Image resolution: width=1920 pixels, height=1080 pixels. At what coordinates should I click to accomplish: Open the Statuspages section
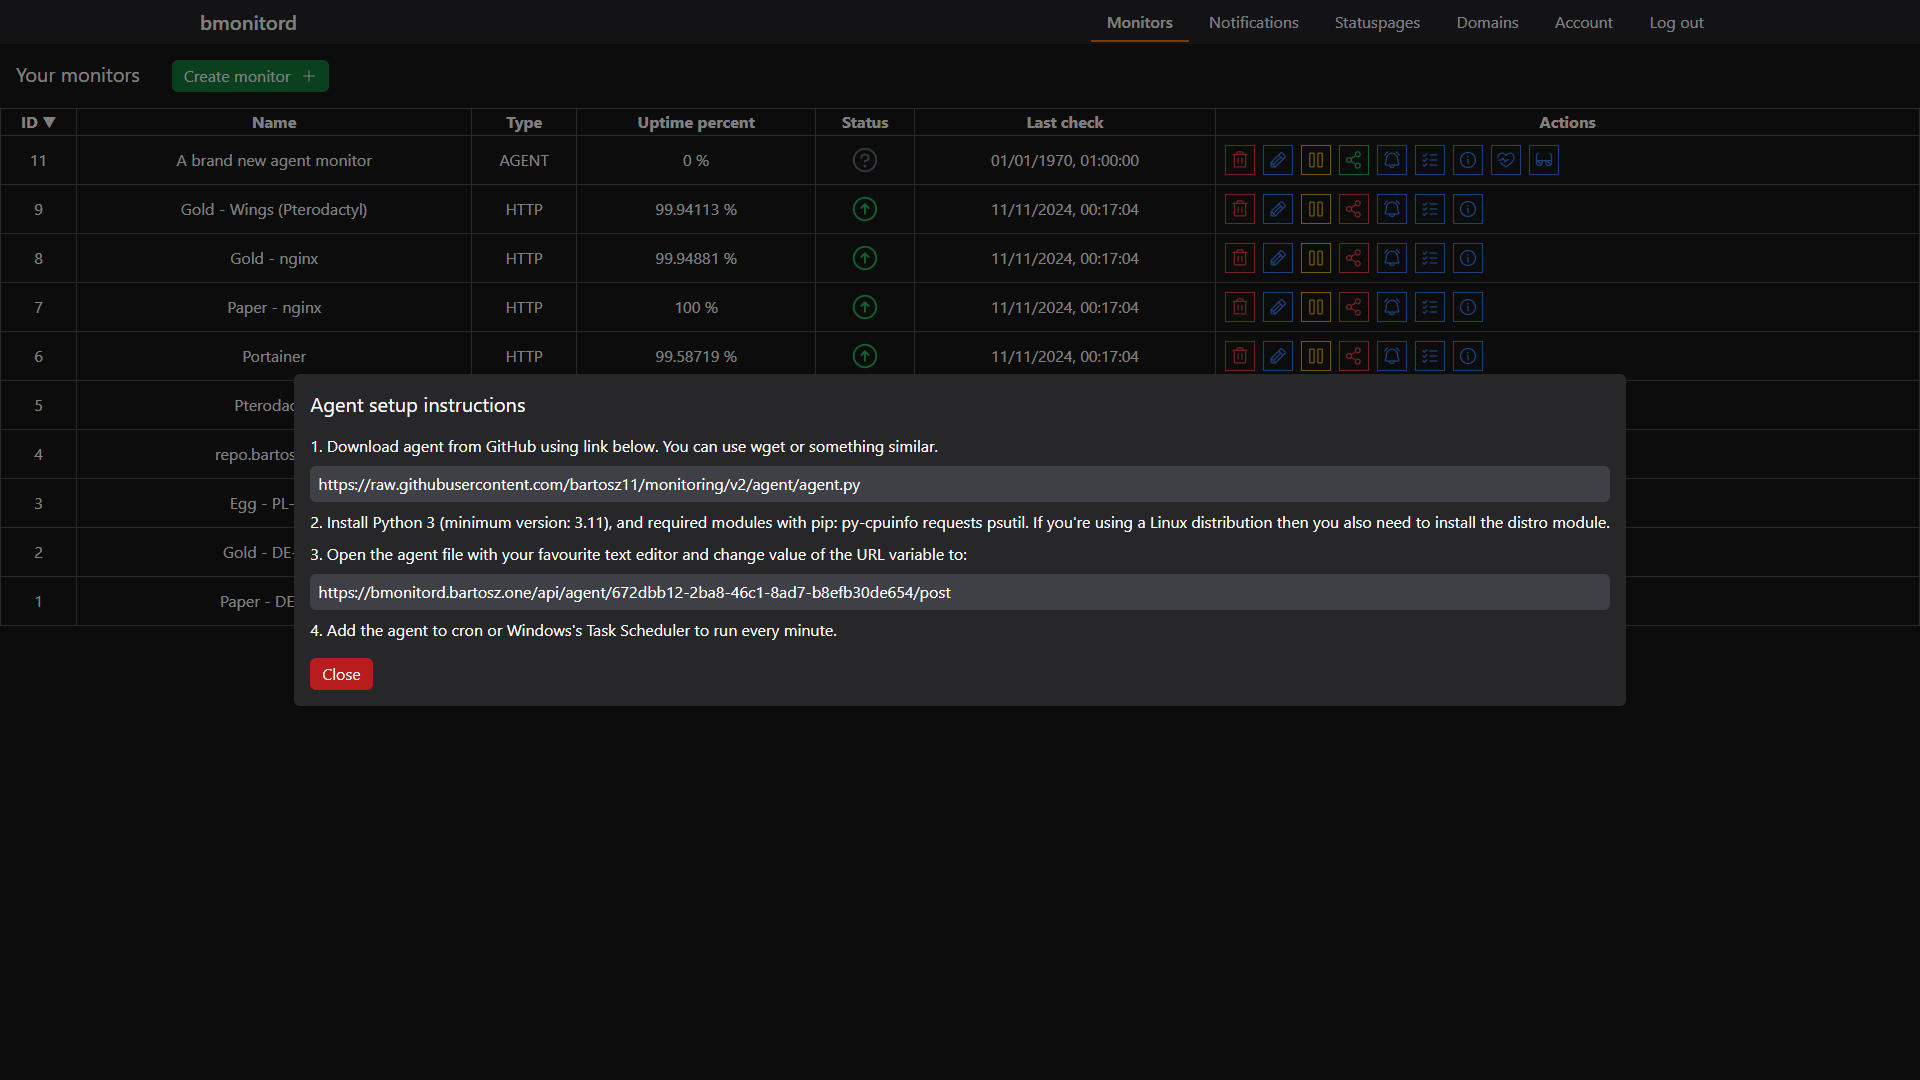pos(1377,22)
